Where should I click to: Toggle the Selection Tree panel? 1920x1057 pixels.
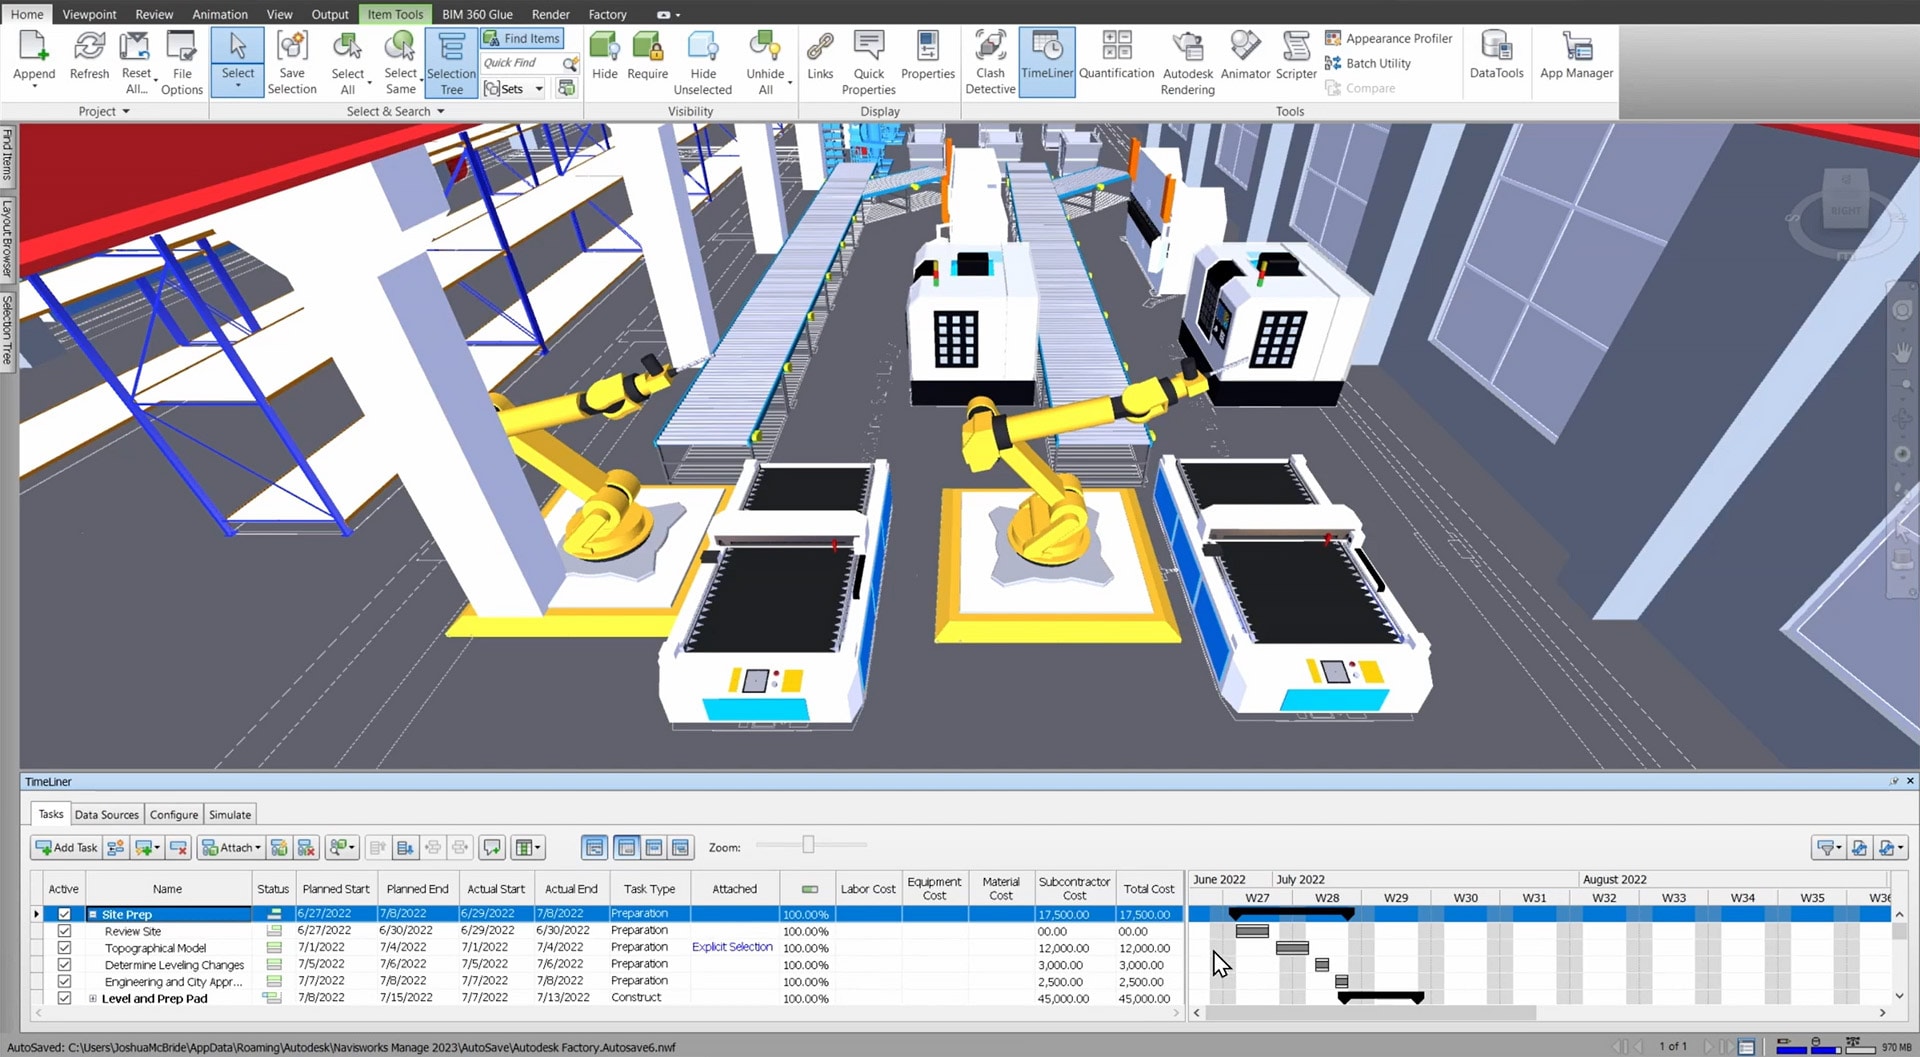click(451, 62)
